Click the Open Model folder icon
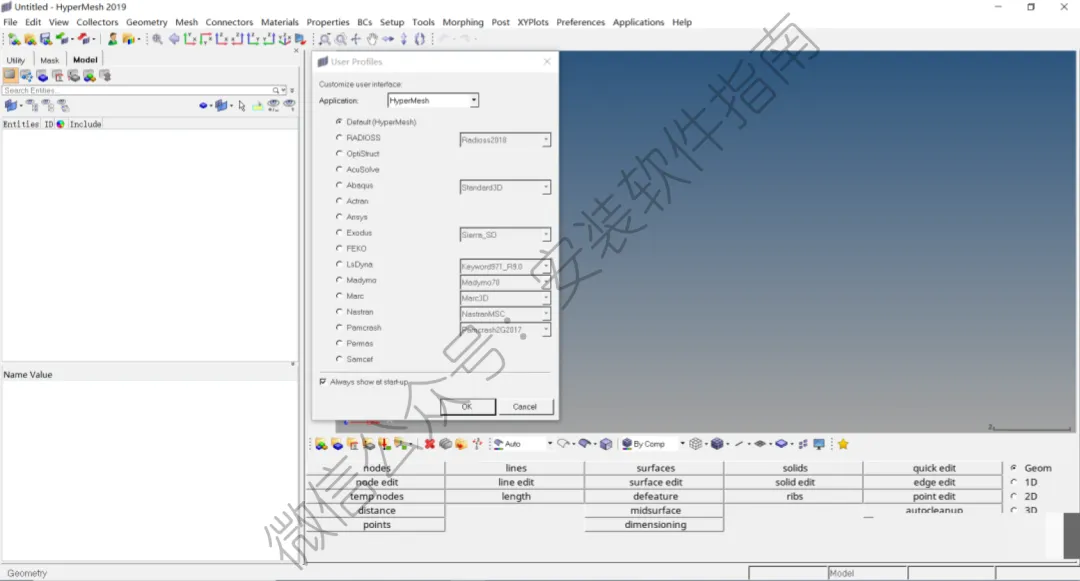 point(30,39)
